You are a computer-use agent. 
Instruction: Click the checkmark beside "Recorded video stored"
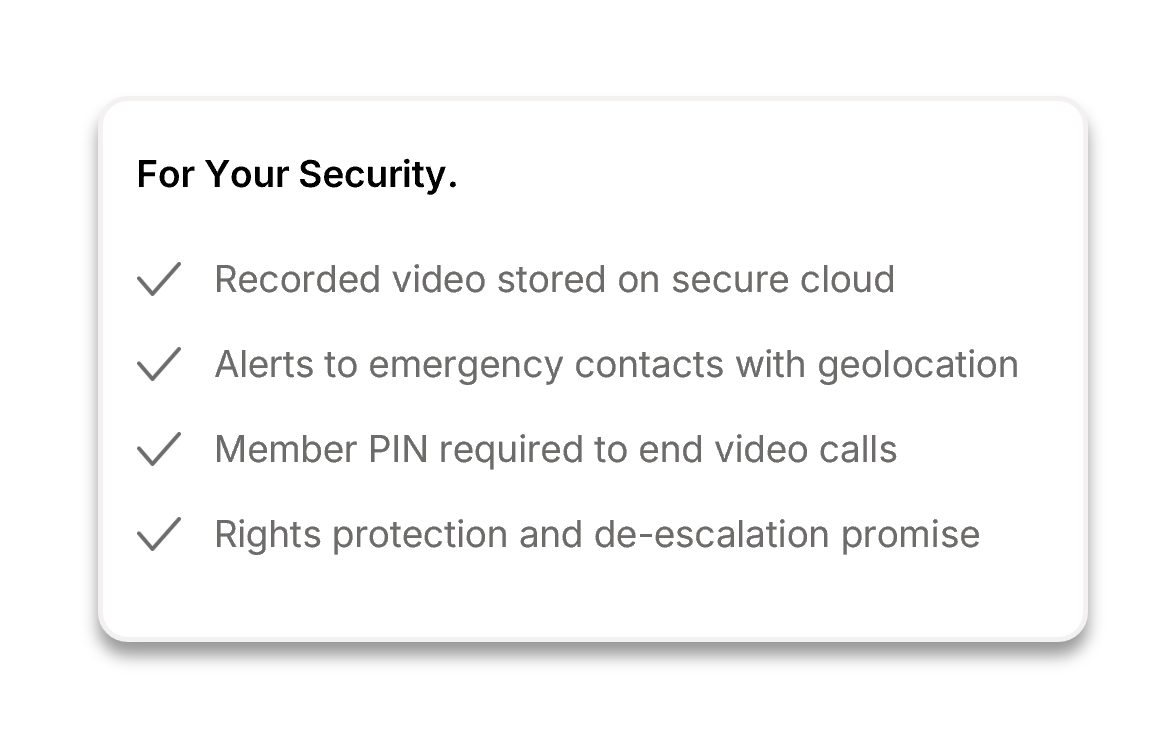[x=158, y=279]
